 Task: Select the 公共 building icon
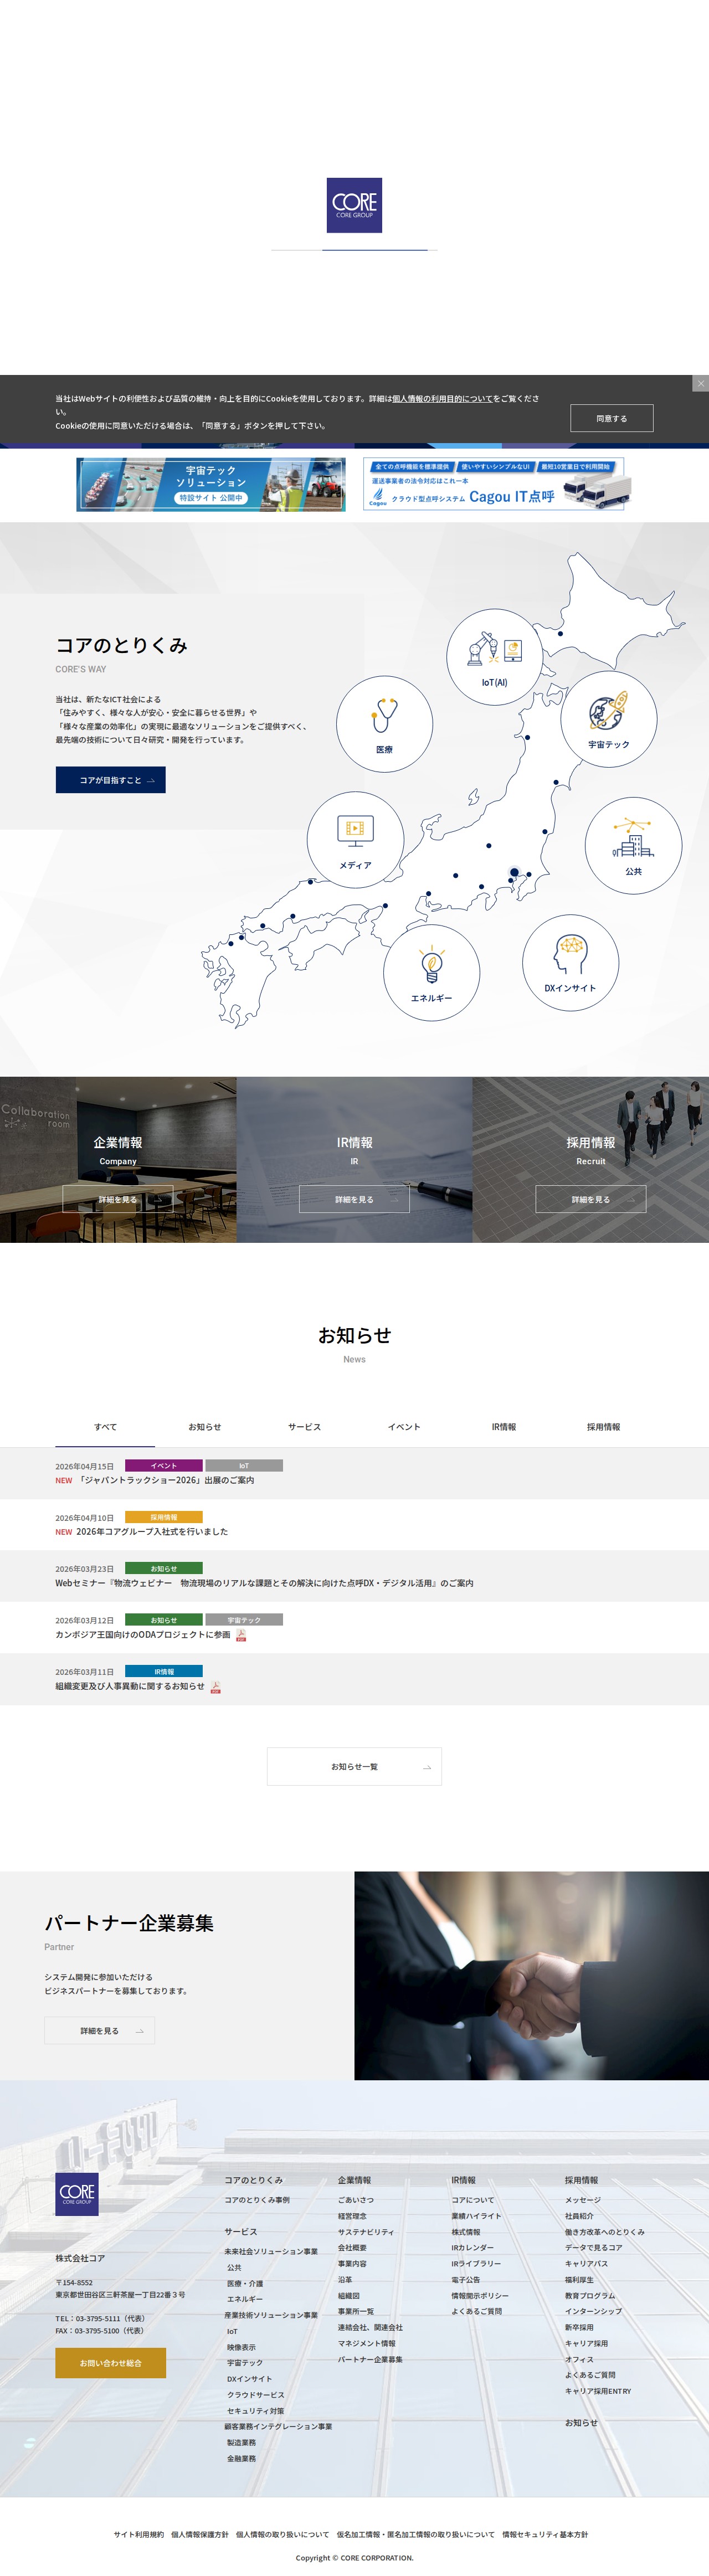point(633,845)
